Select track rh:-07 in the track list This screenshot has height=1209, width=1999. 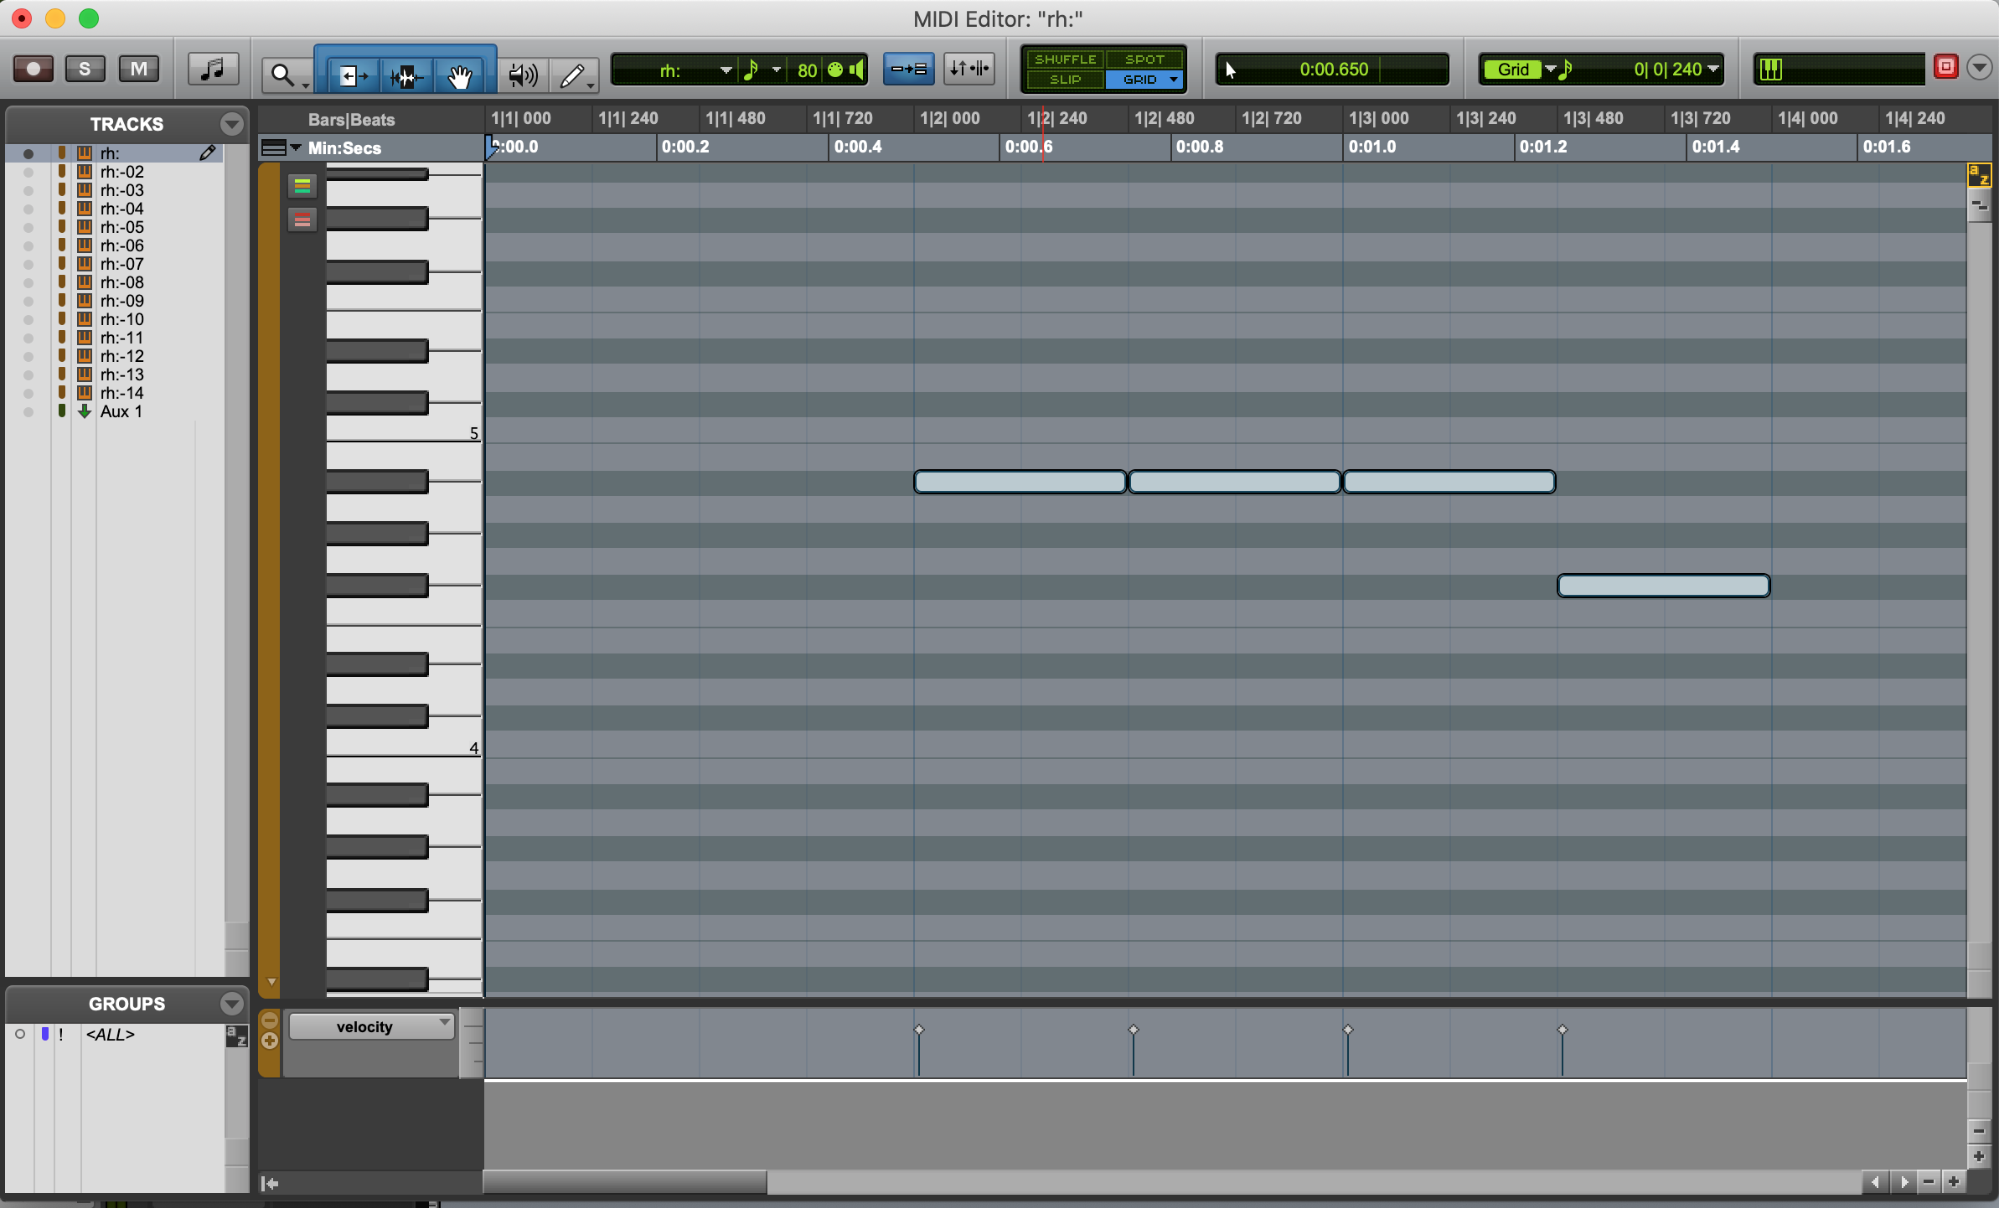click(x=122, y=264)
